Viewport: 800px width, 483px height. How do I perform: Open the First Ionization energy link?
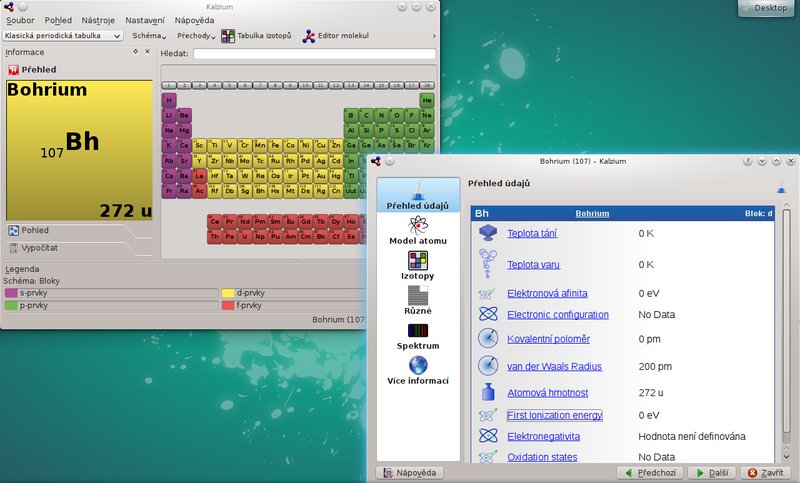point(555,415)
